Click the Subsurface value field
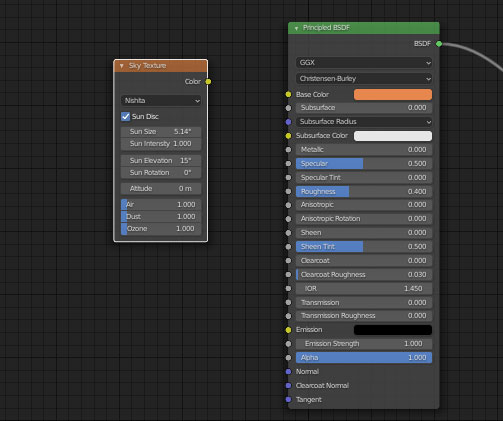Screen dimensions: 503x421 (x=364, y=108)
